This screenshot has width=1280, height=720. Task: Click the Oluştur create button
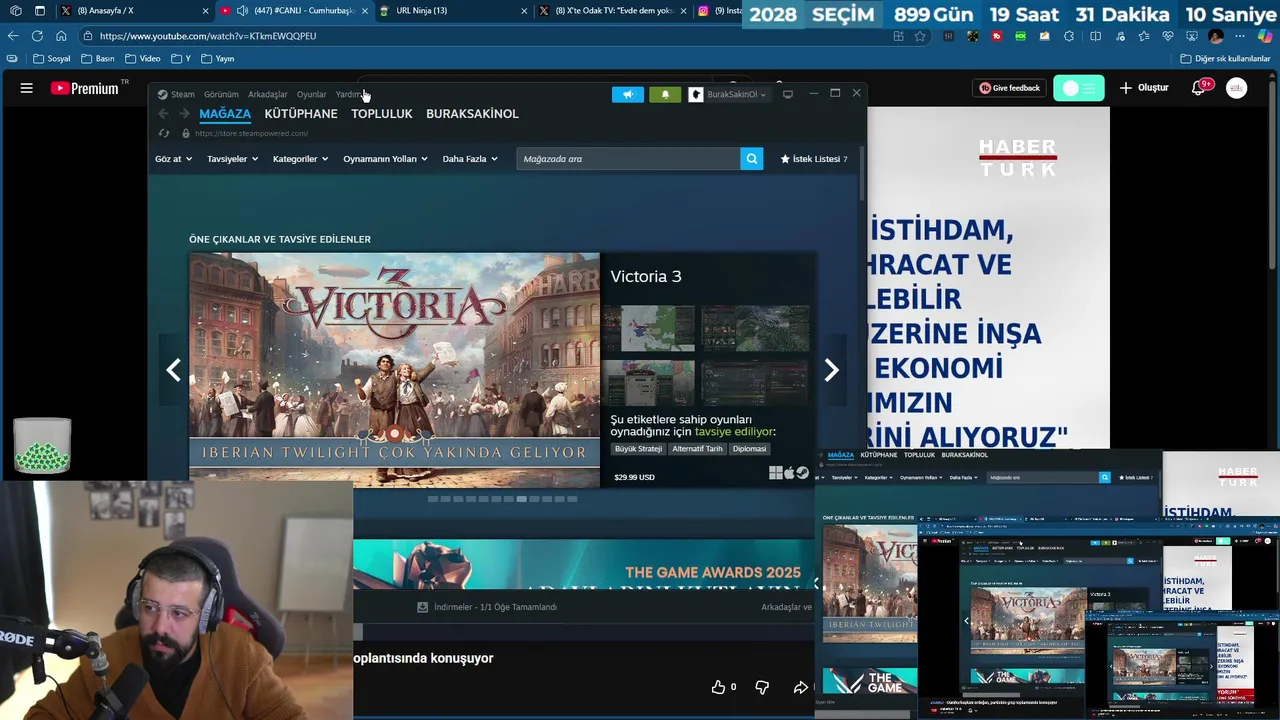[x=1143, y=88]
